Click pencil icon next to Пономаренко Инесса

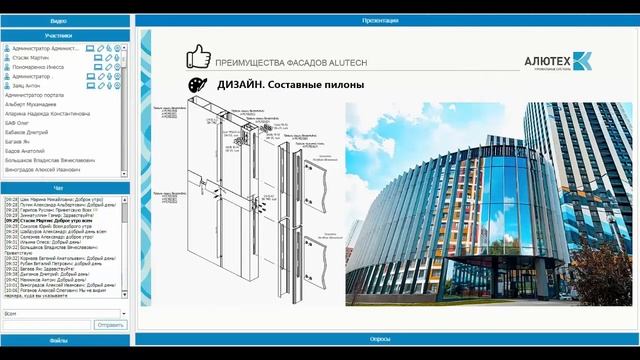coord(109,67)
